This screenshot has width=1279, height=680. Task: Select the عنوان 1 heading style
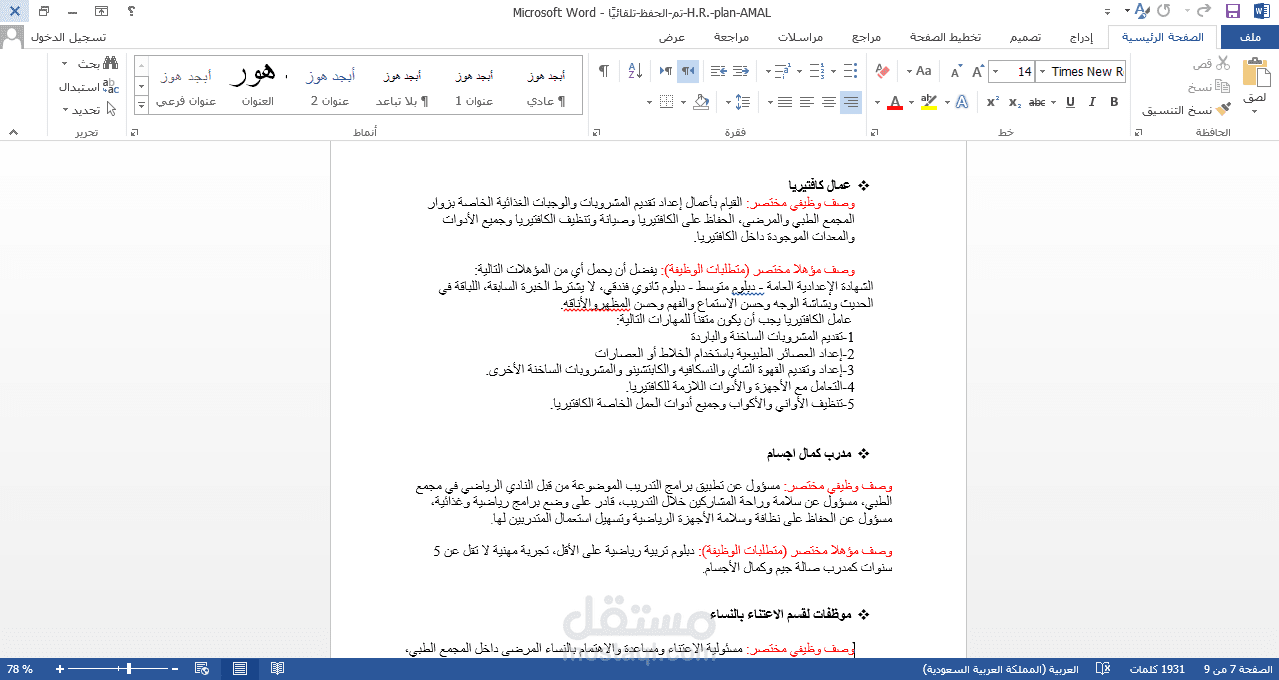click(473, 86)
